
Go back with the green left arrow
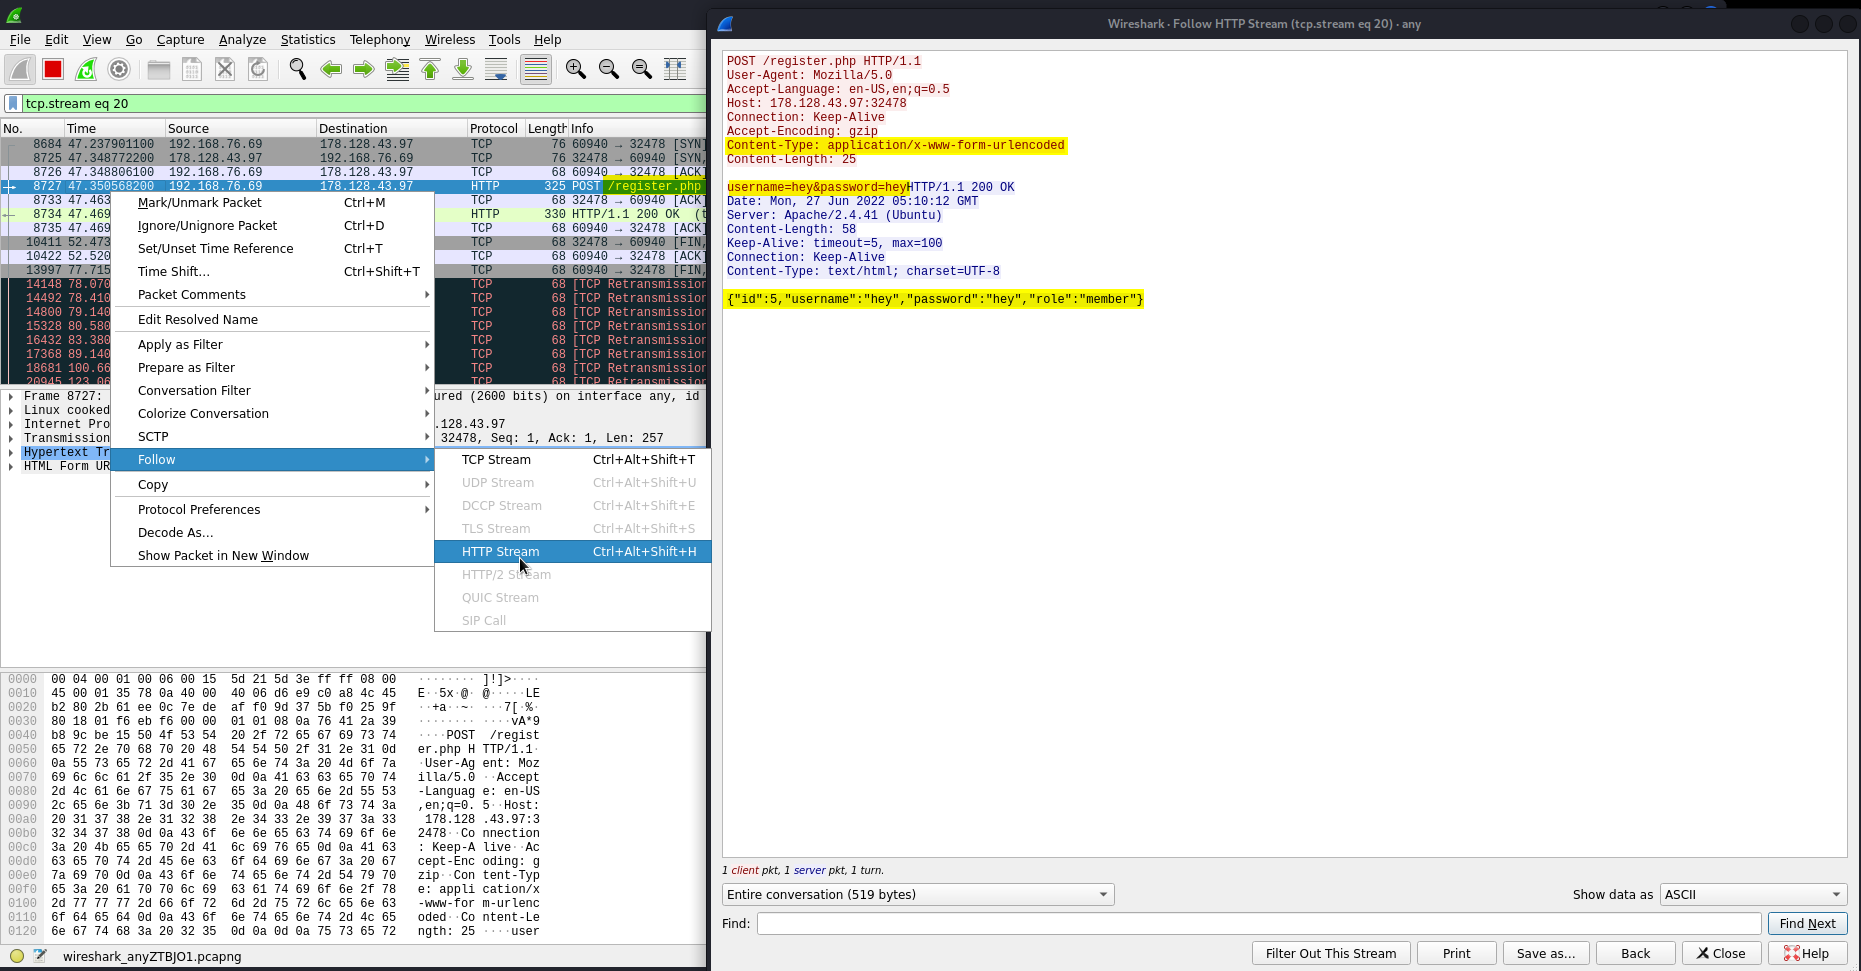[331, 69]
